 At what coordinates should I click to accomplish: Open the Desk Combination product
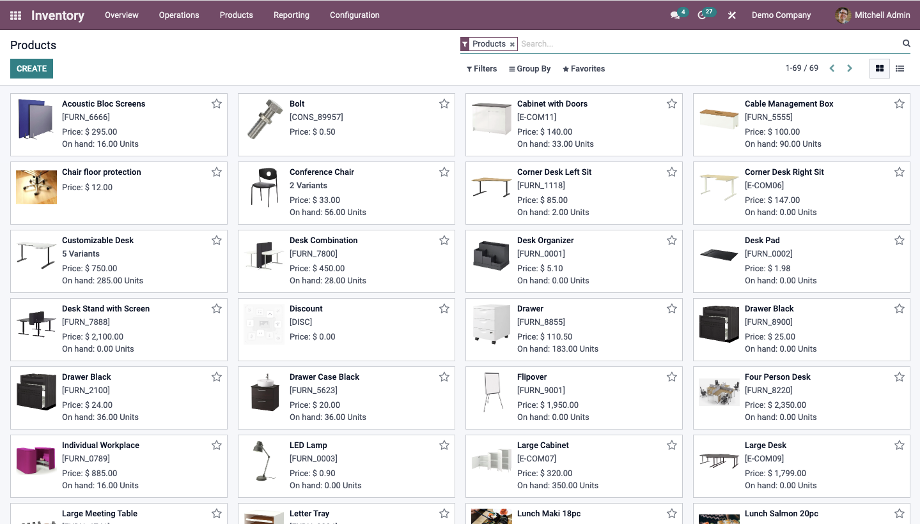346,261
